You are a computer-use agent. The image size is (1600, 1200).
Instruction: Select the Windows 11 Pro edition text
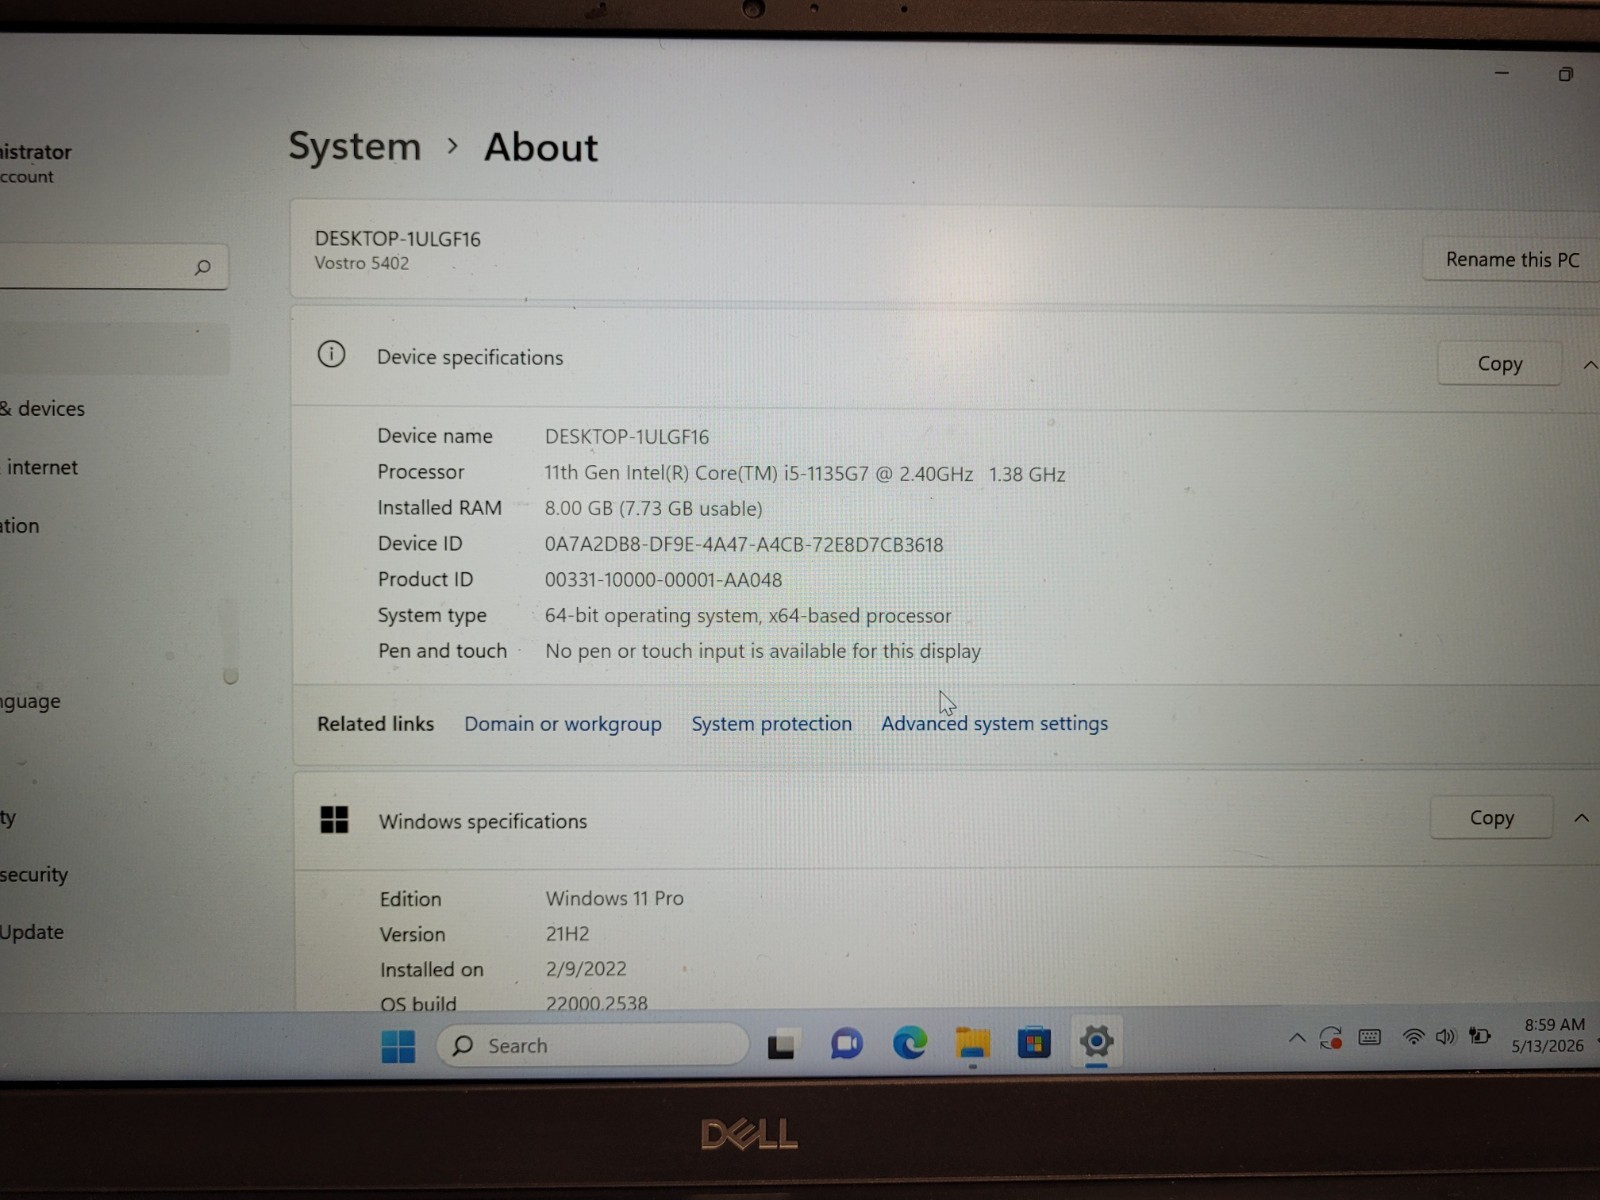(x=615, y=898)
